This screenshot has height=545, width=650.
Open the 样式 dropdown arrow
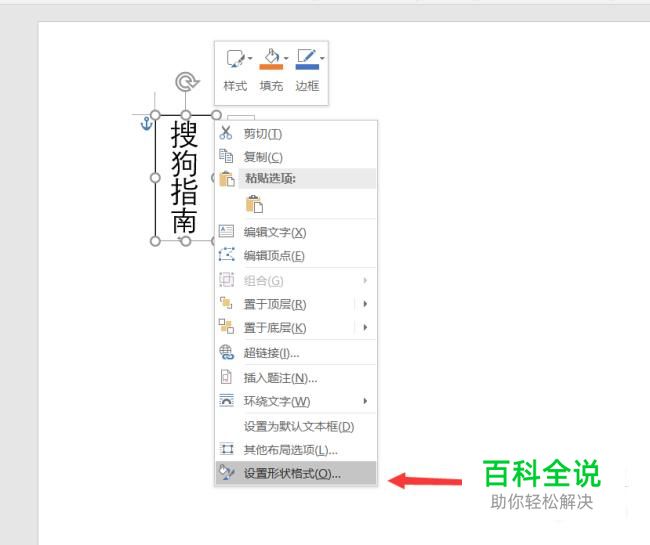click(250, 58)
